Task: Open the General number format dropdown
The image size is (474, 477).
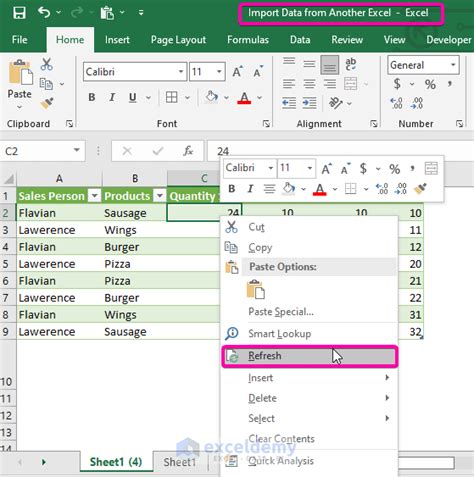Action: tap(453, 65)
